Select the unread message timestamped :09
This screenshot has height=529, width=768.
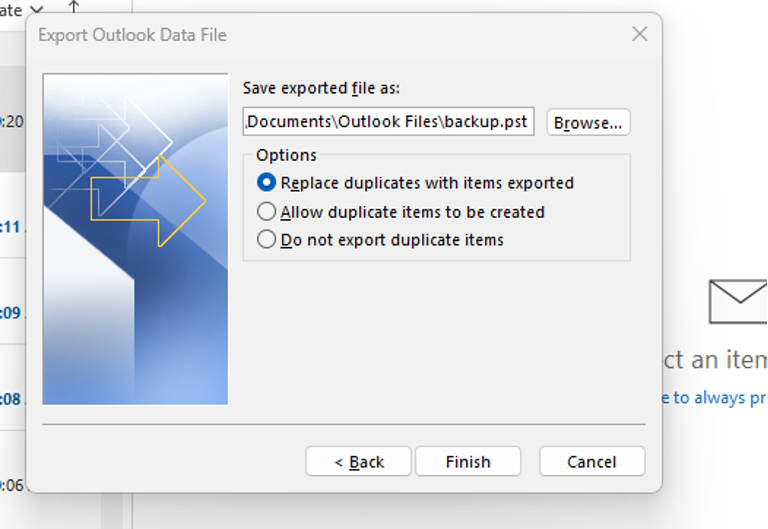[x=12, y=313]
